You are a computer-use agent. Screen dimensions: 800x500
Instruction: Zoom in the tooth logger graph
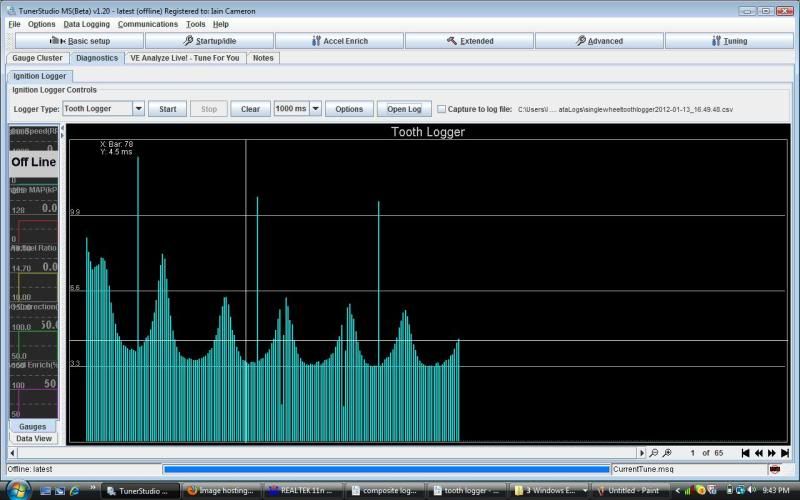(667, 453)
